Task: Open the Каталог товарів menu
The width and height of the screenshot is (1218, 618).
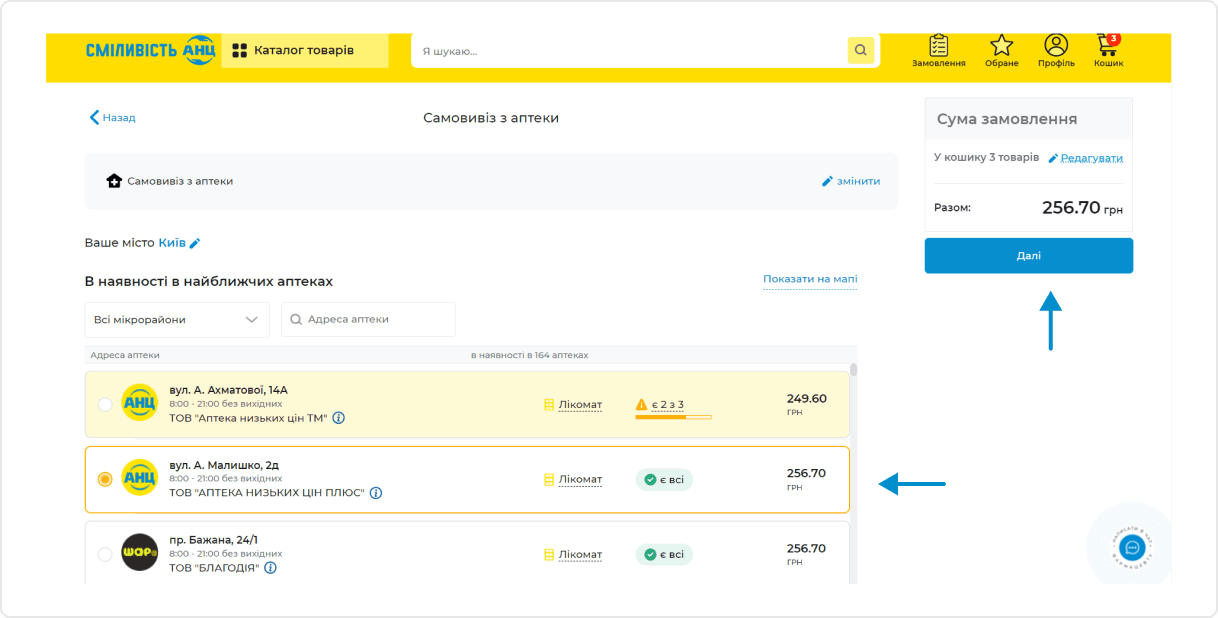Action: (x=304, y=51)
